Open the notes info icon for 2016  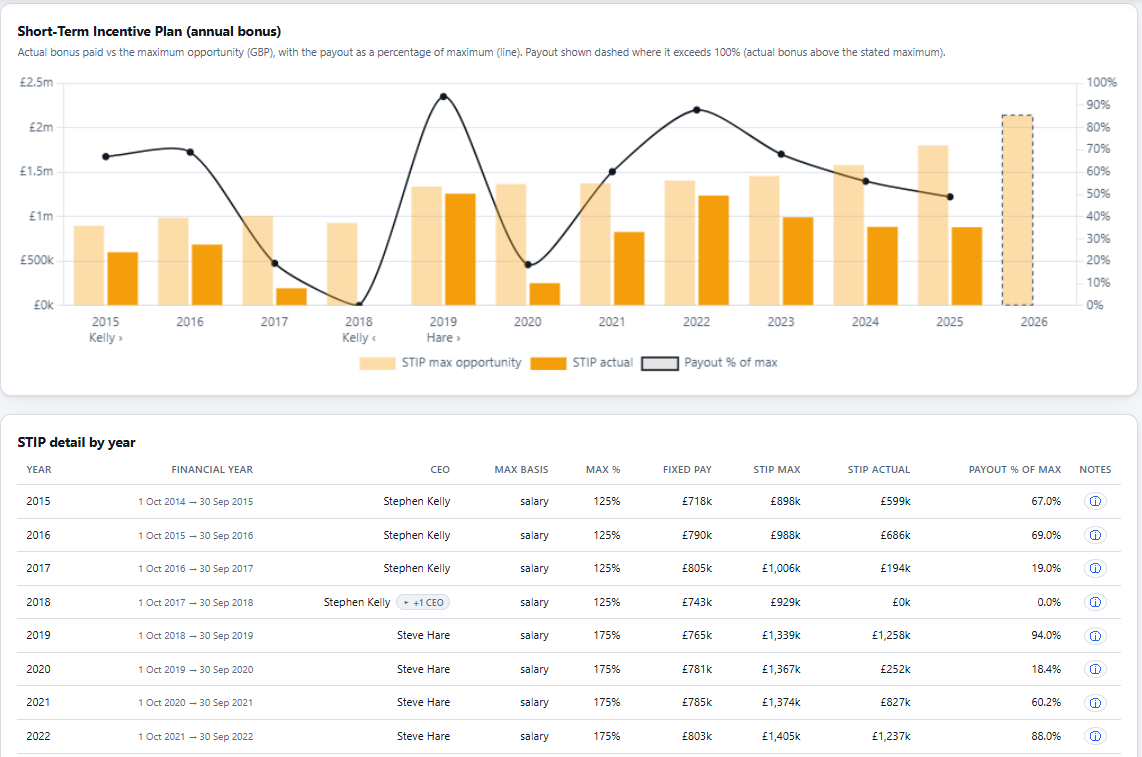[1095, 535]
